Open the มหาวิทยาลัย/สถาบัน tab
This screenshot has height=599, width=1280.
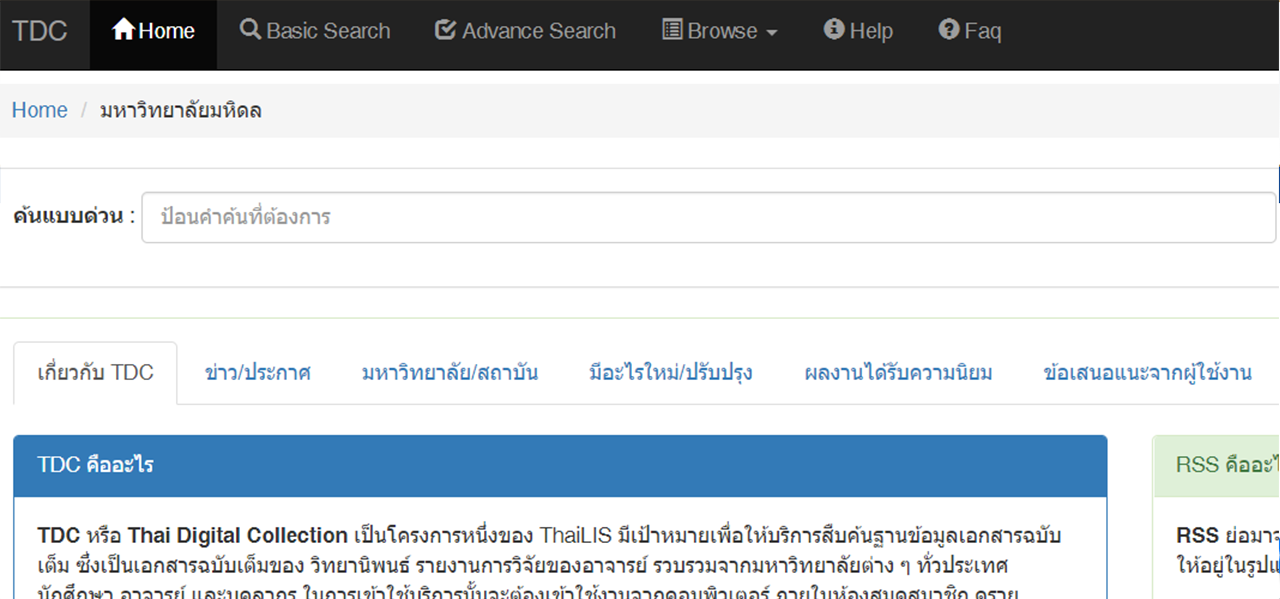click(450, 373)
